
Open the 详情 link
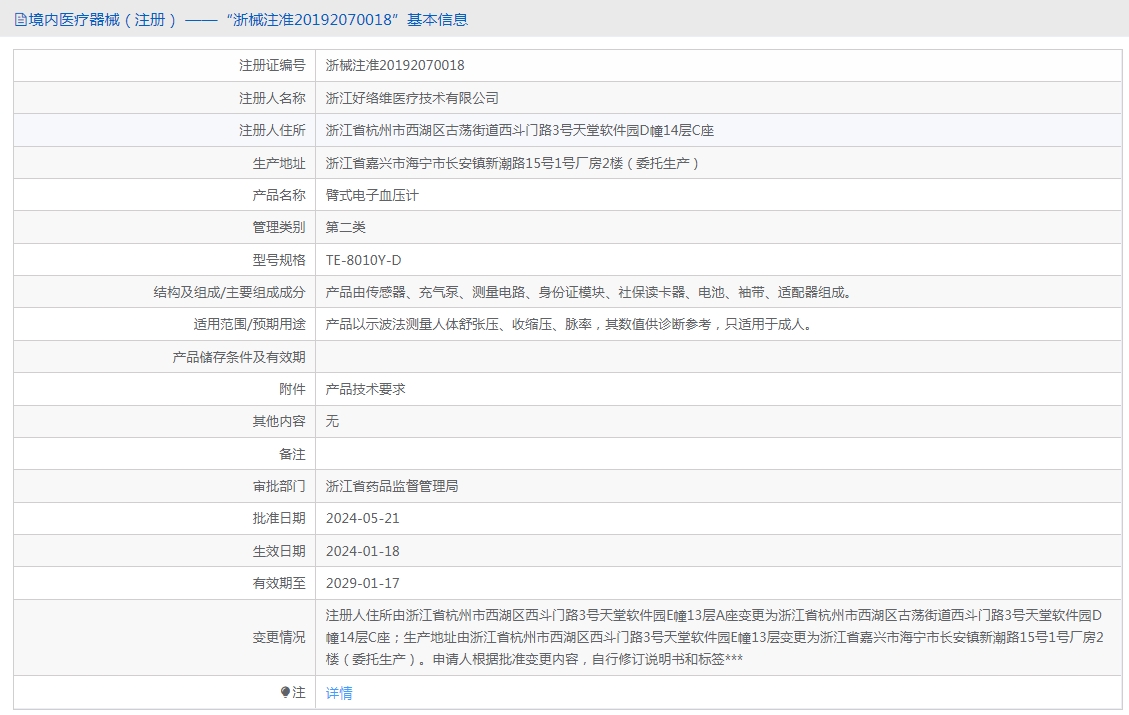point(339,693)
